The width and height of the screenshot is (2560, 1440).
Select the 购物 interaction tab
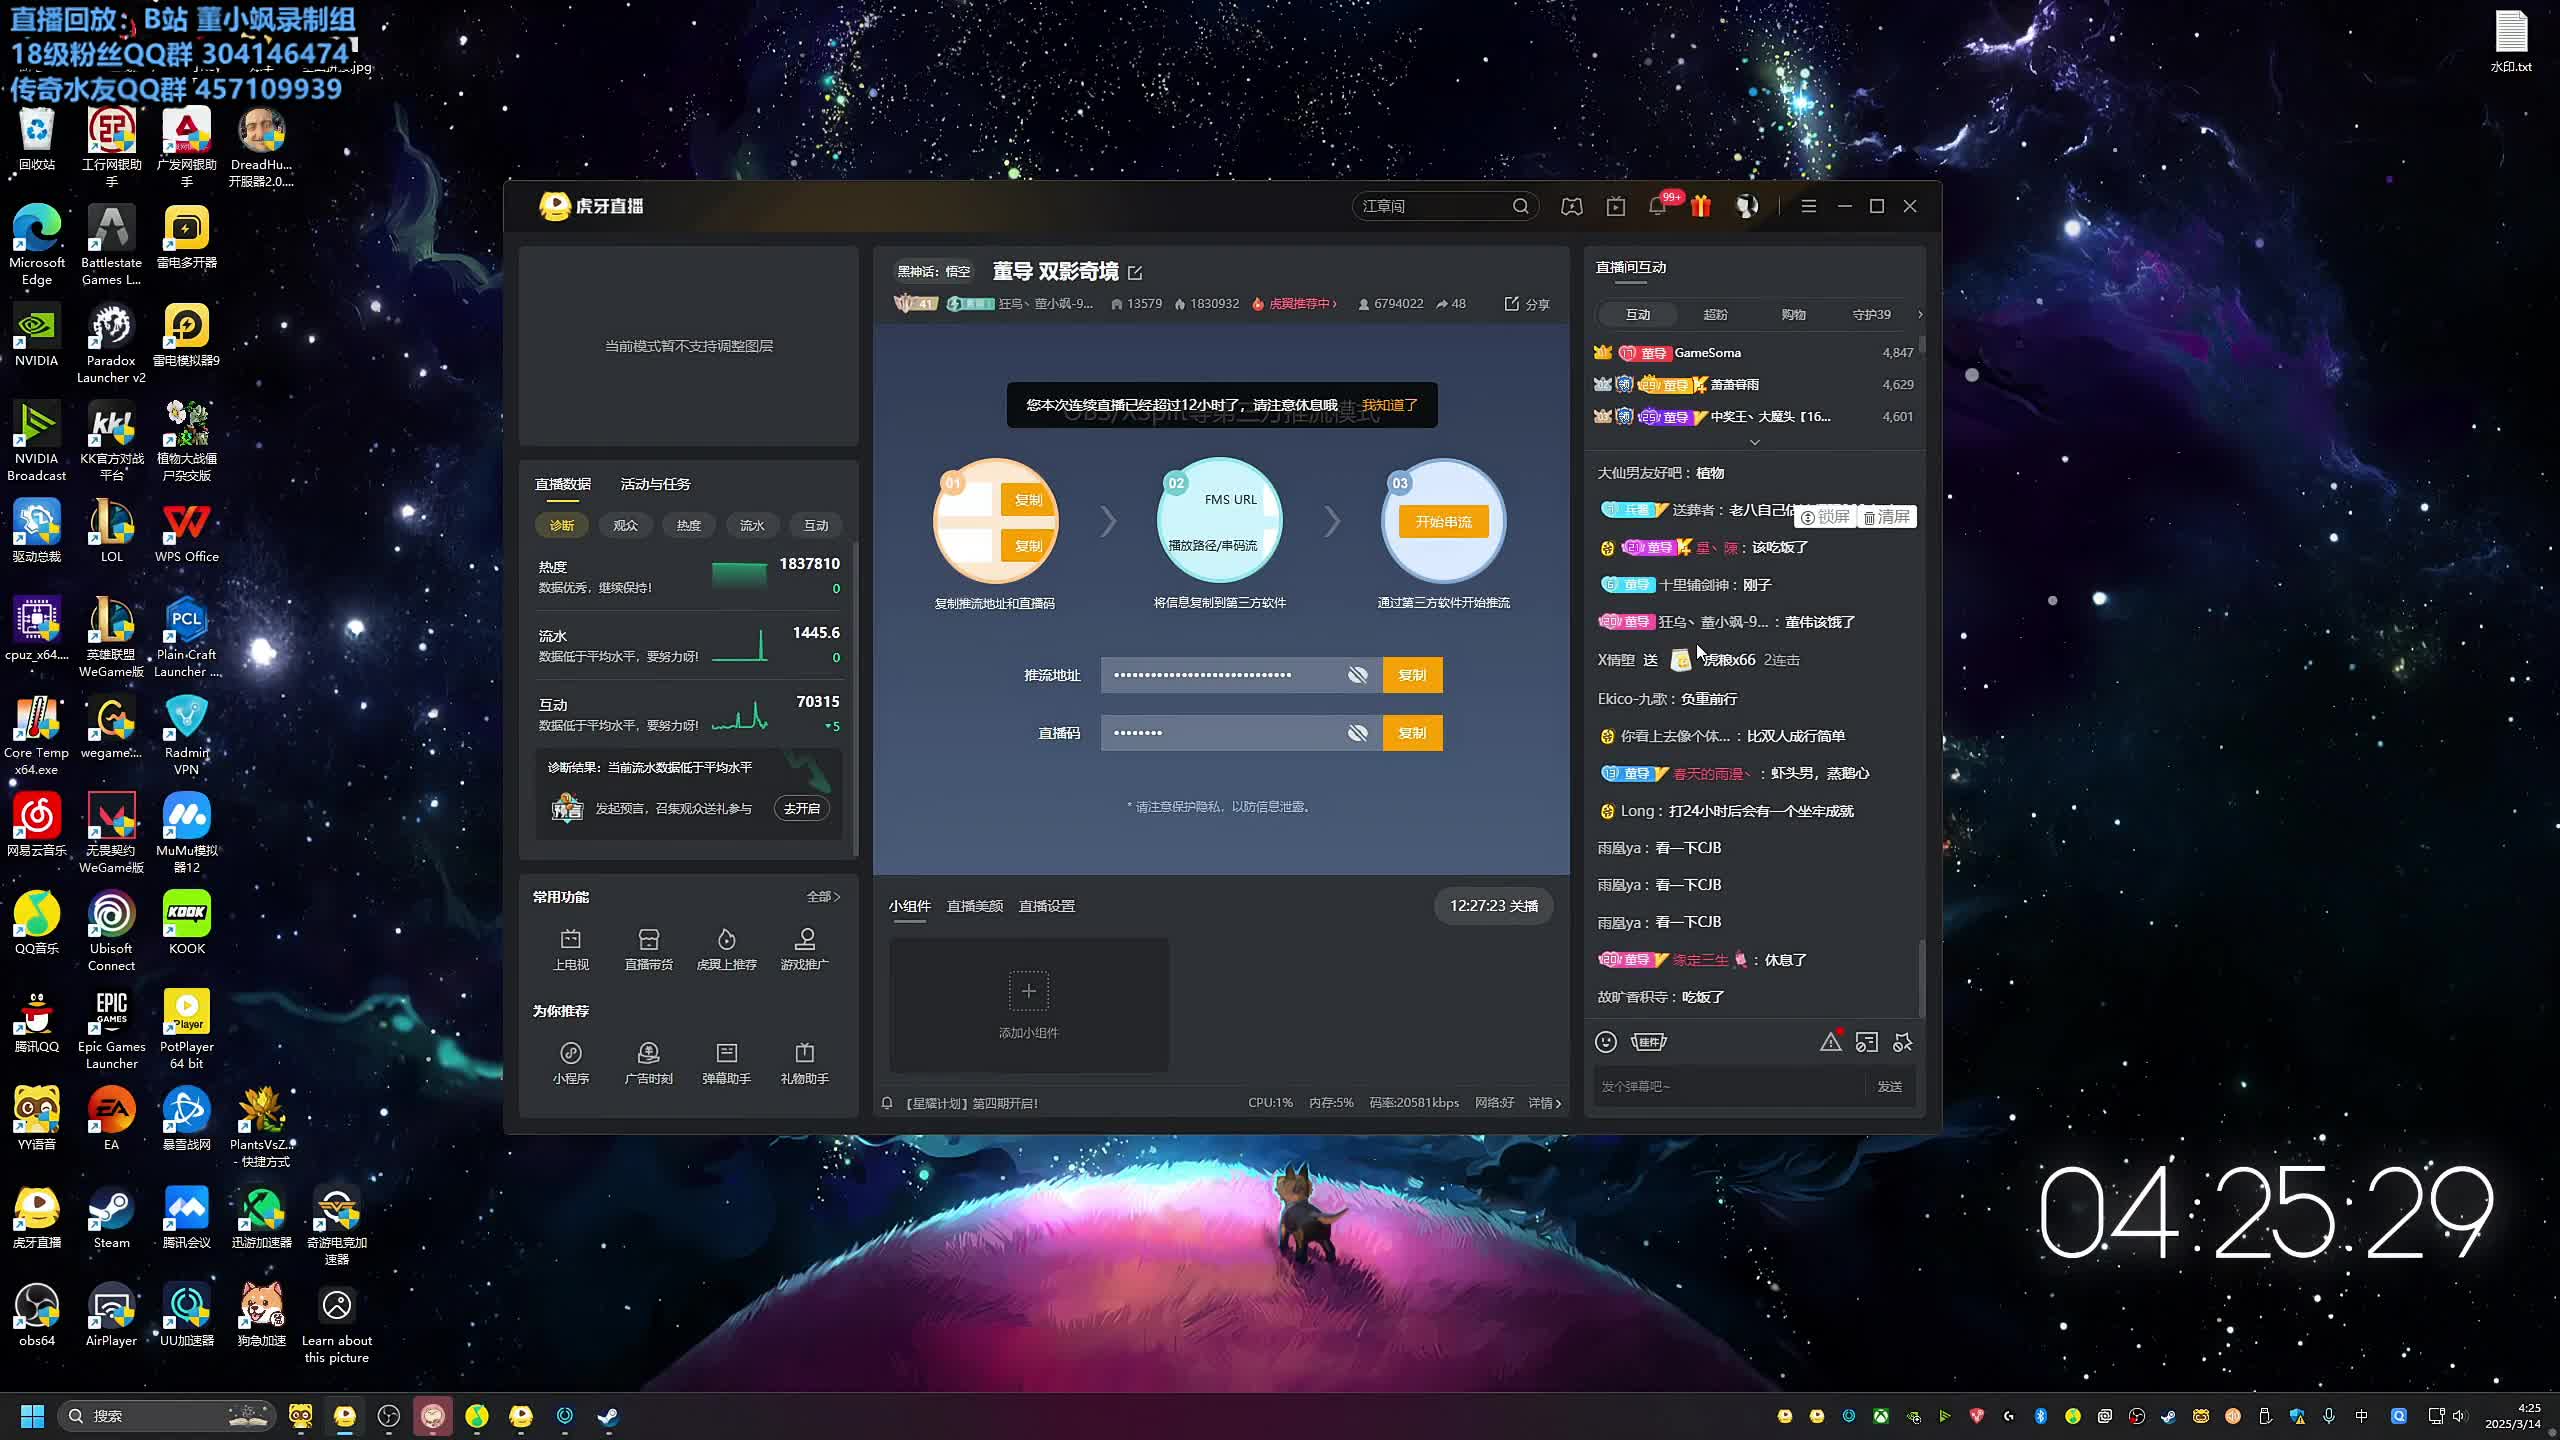tap(1794, 314)
